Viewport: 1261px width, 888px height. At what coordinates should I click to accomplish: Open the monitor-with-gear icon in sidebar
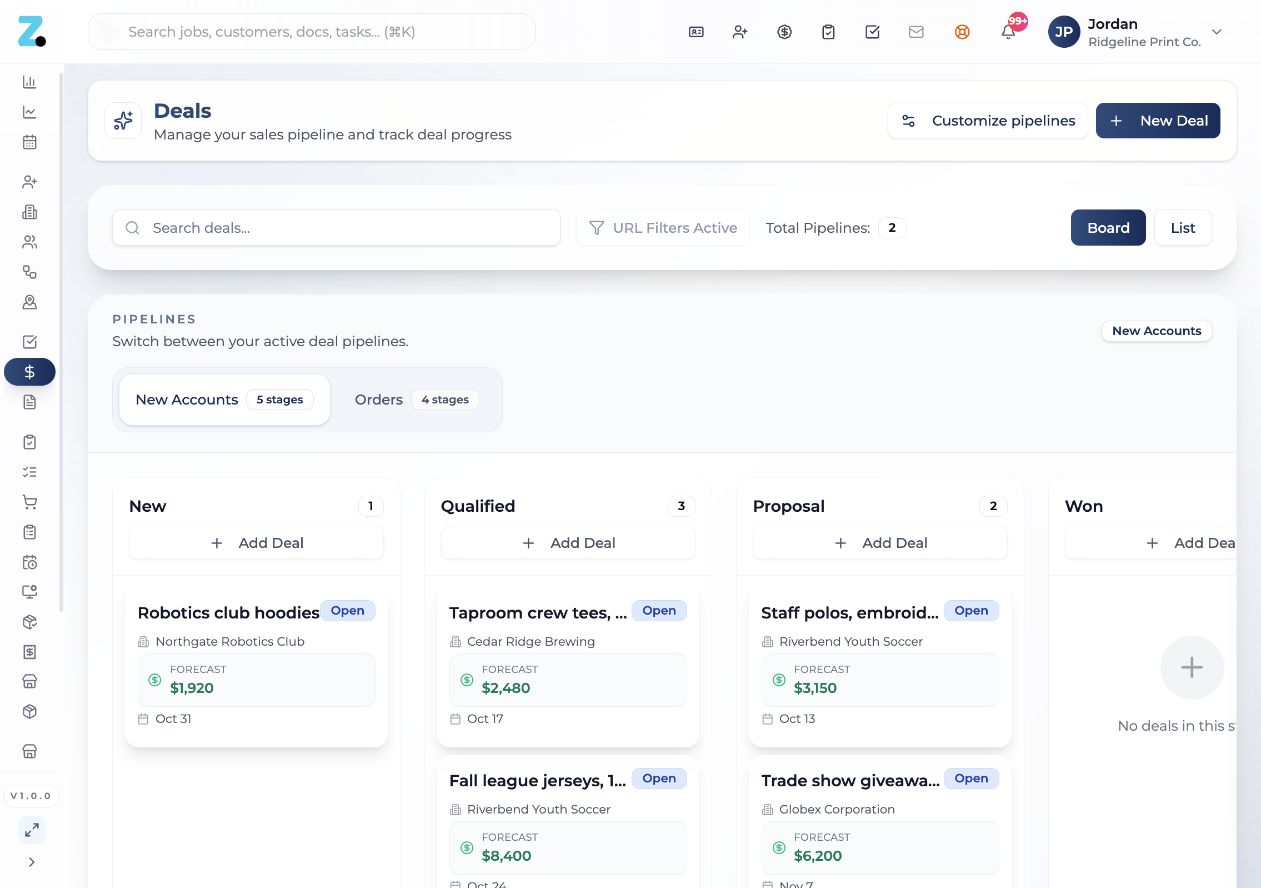pyautogui.click(x=30, y=592)
